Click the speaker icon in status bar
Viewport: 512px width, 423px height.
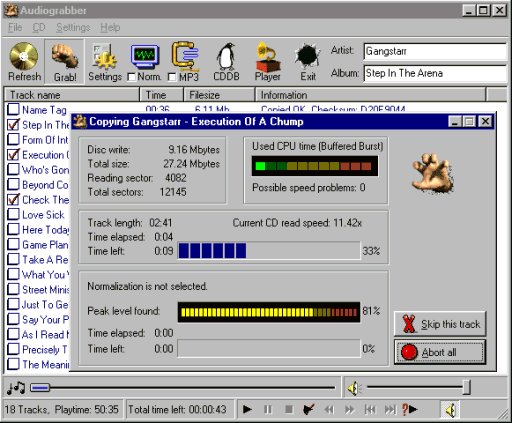[x=450, y=410]
